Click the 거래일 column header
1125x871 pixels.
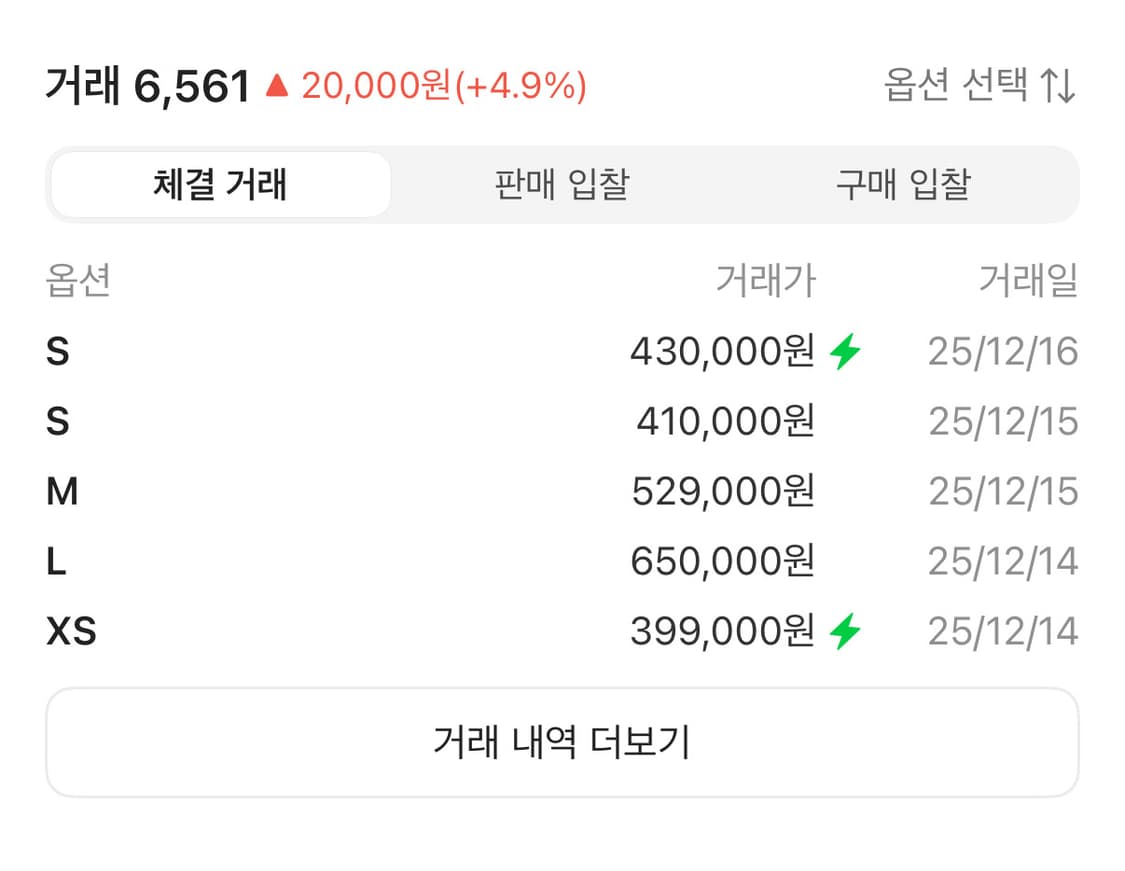[x=1028, y=281]
